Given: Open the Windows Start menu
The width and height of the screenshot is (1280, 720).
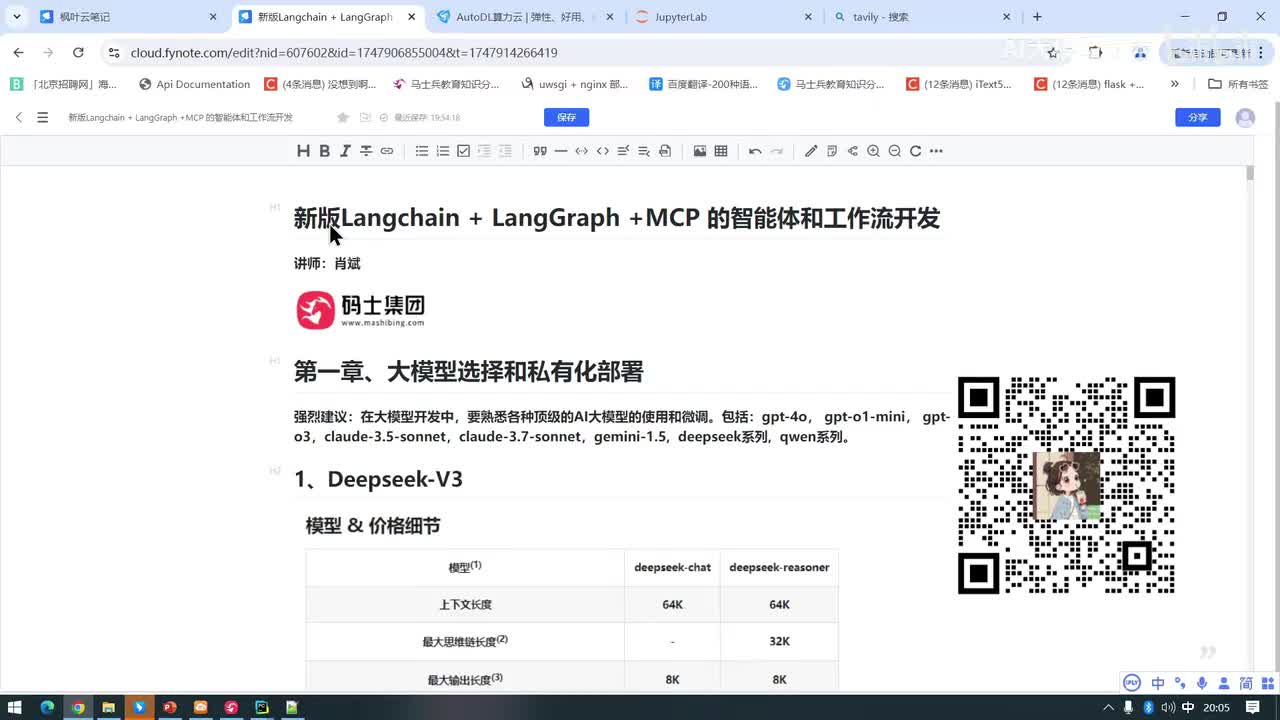Looking at the screenshot, I should click(15, 707).
